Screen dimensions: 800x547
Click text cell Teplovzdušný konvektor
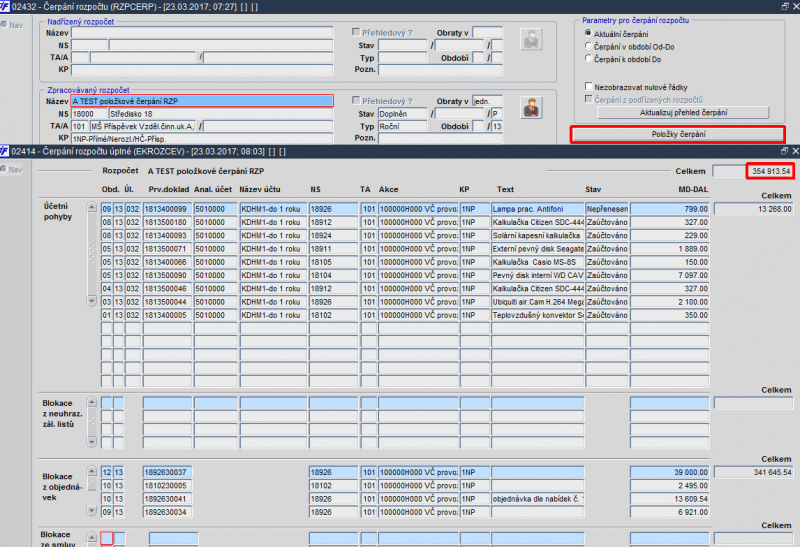pos(538,315)
